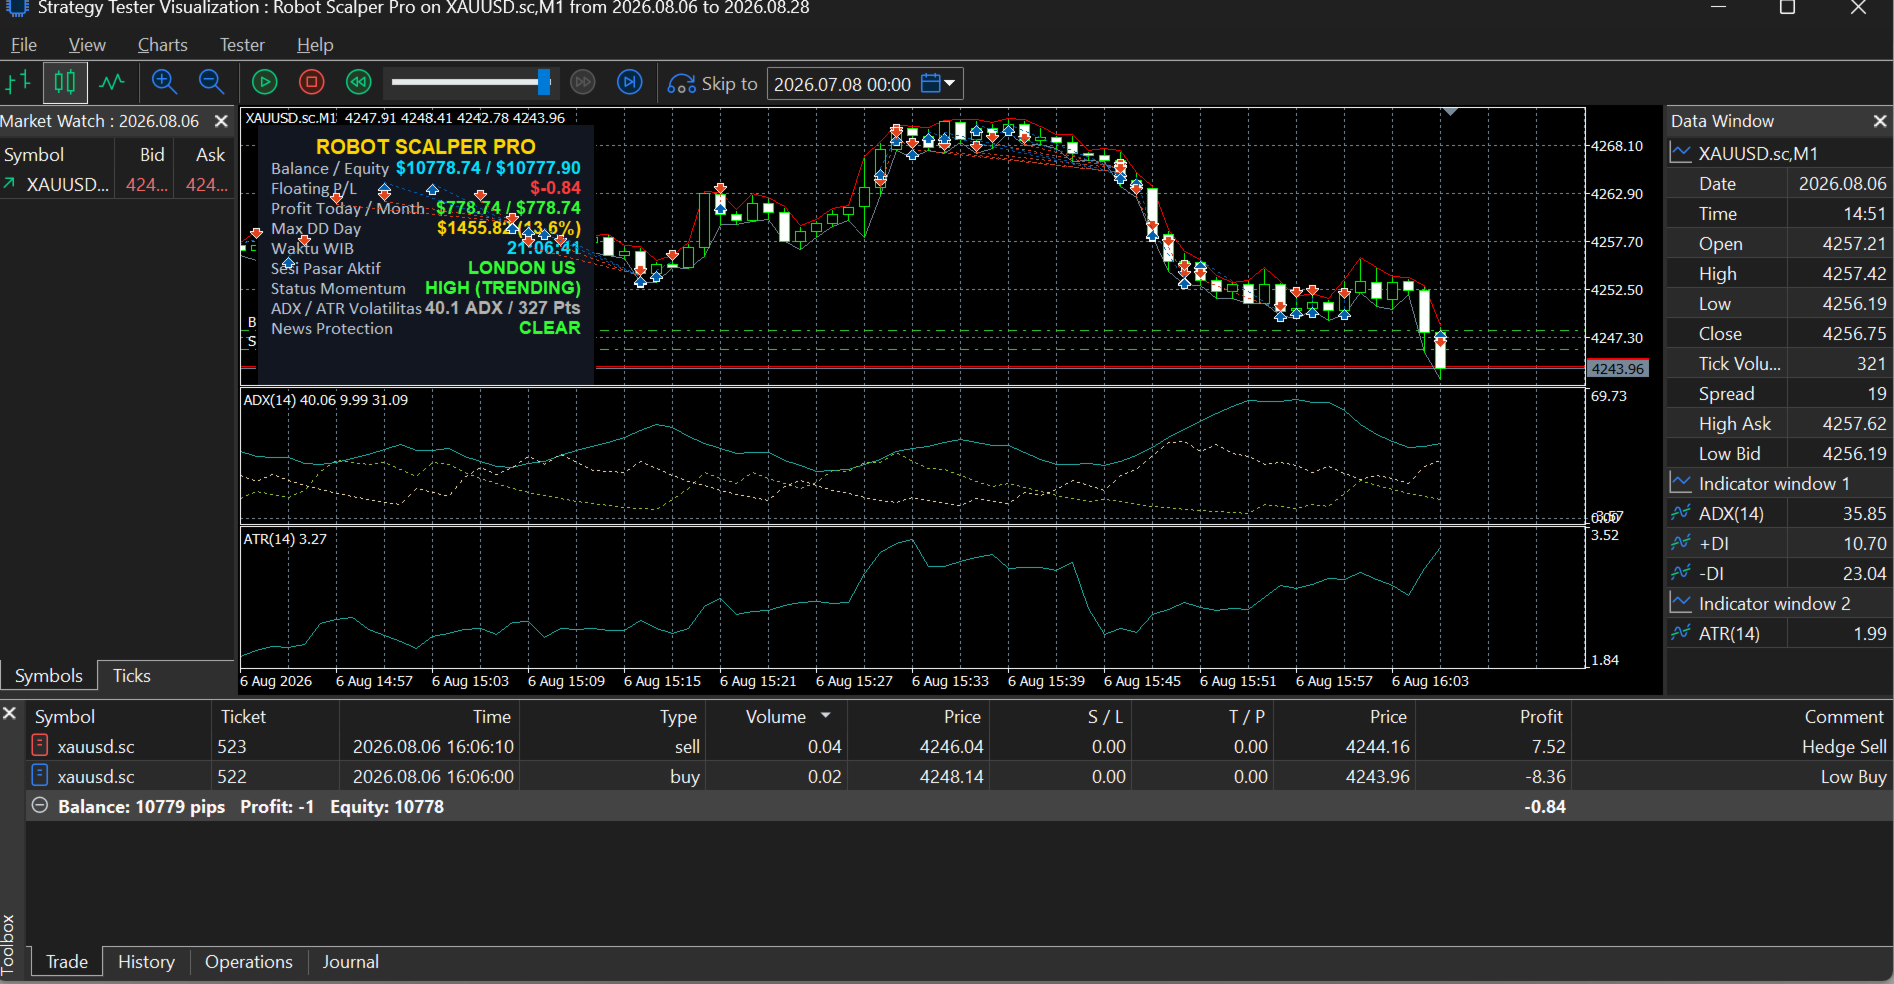Click the sell order icon for ticket 523
This screenshot has height=984, width=1894.
coord(40,745)
